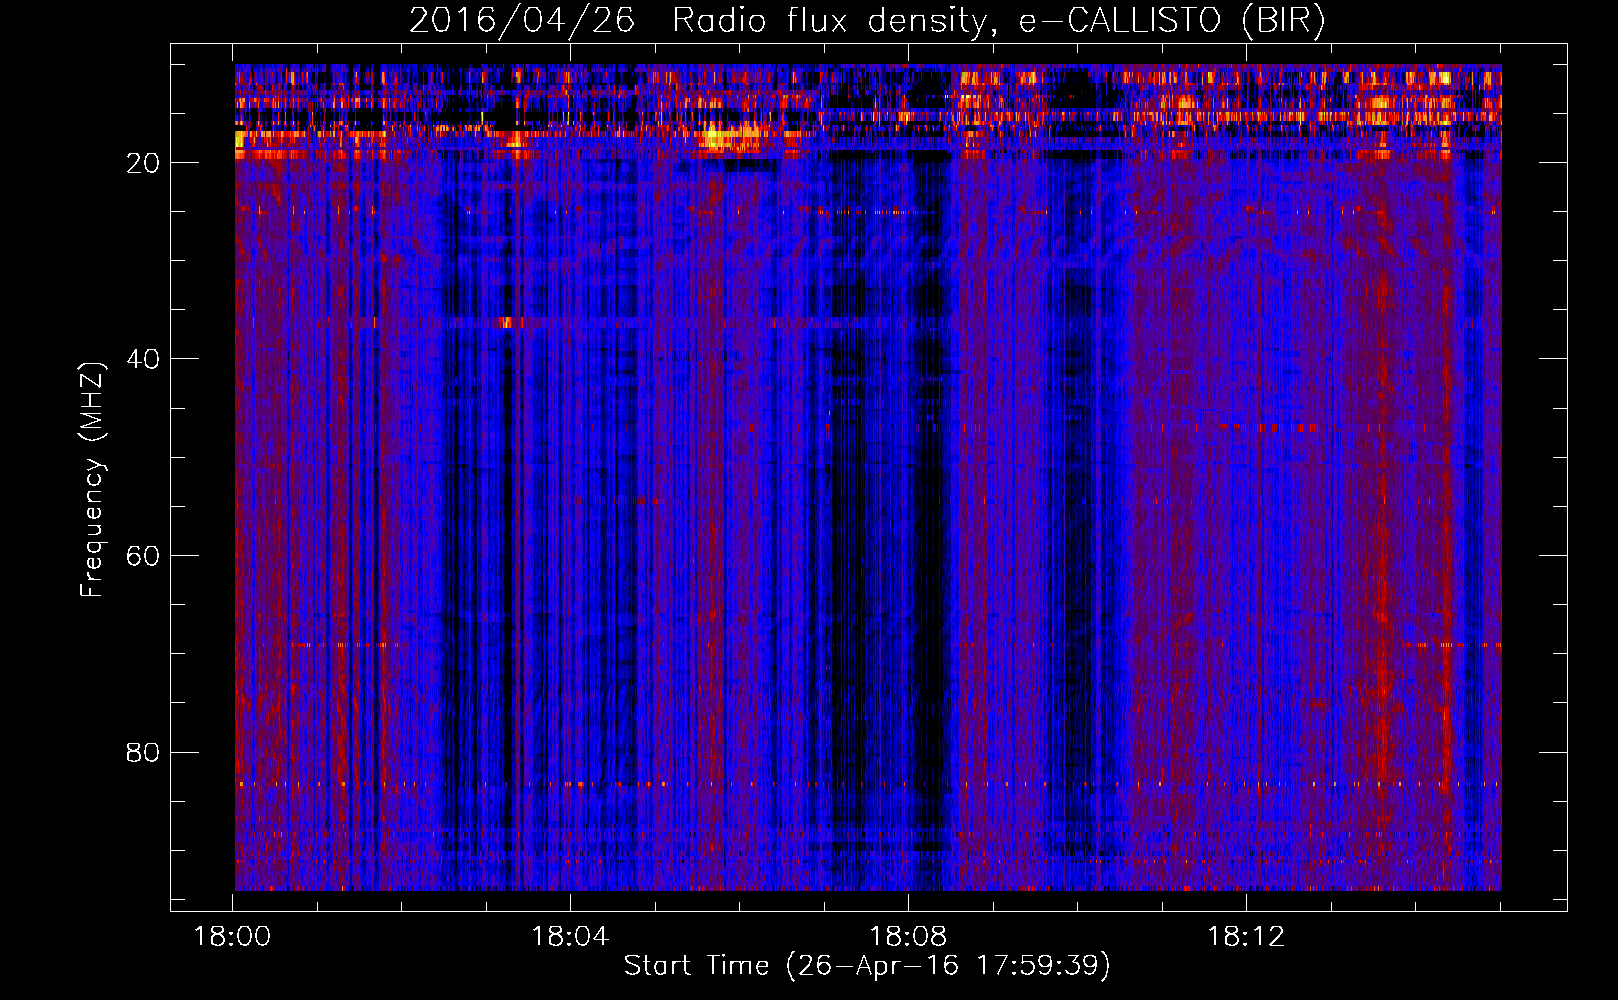The width and height of the screenshot is (1618, 1000).
Task: Click the '18:04' time tick label
Action: 570,937
